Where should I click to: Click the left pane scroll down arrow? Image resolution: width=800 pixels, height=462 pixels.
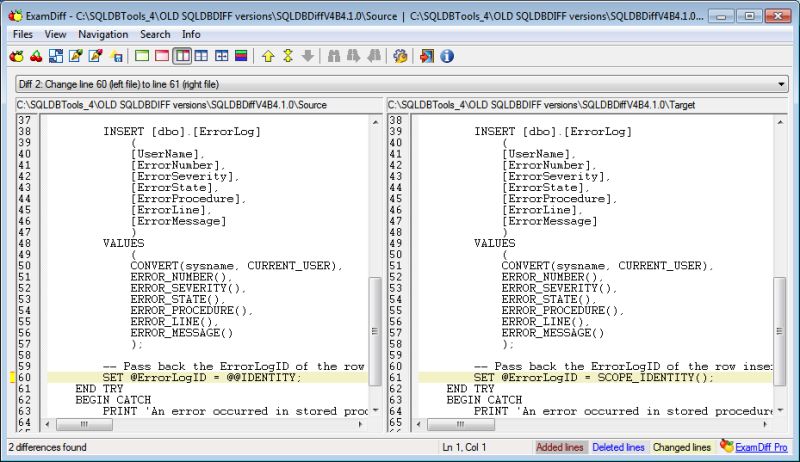point(376,410)
